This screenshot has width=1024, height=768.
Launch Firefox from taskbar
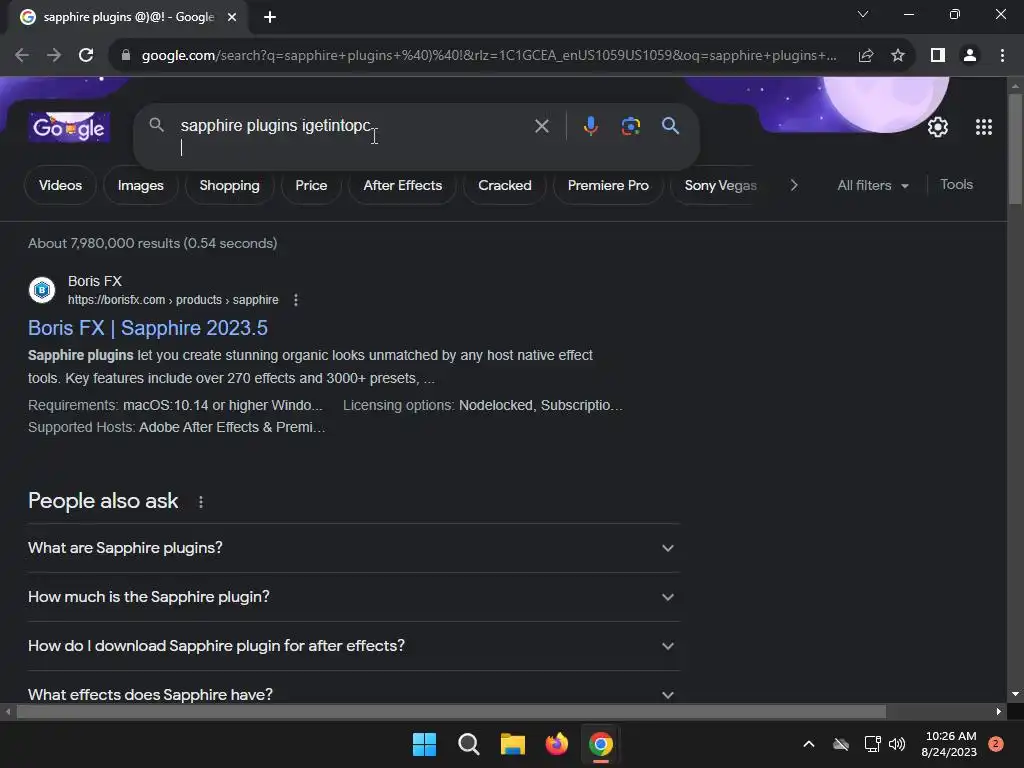click(x=556, y=744)
